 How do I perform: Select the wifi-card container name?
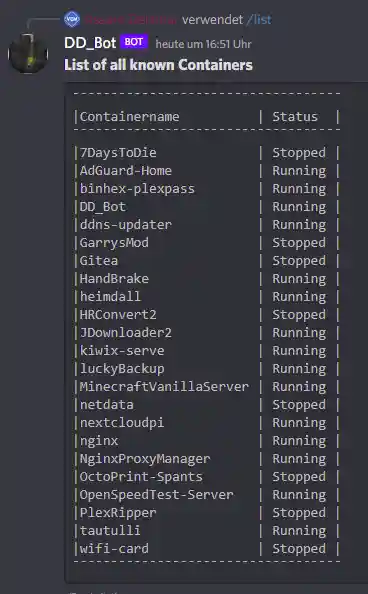[114, 549]
